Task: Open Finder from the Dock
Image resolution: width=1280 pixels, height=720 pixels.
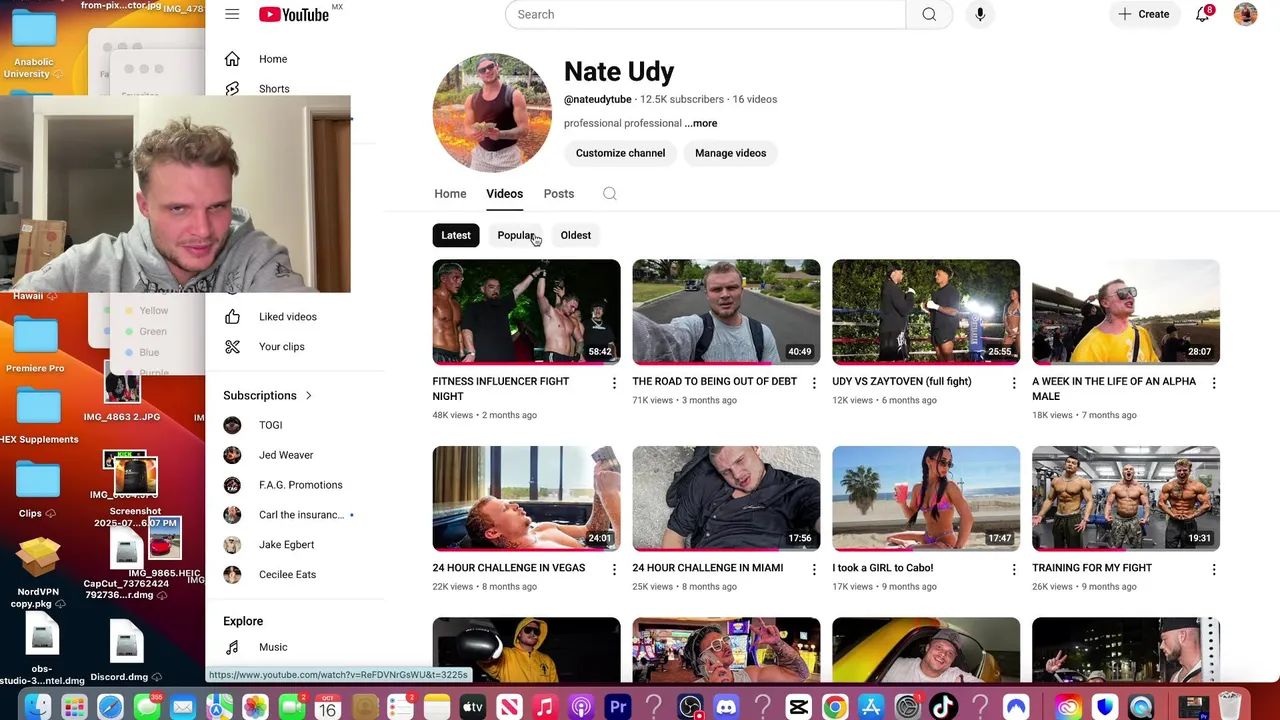Action: pos(38,707)
